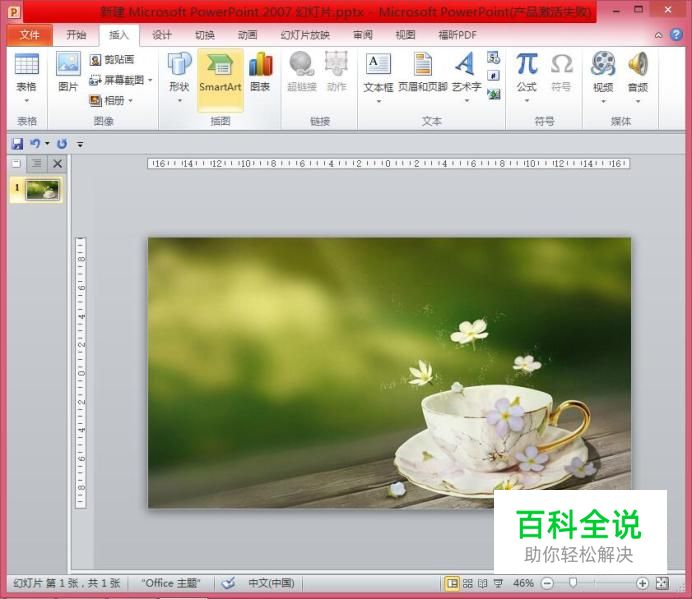Customize the Quick Access Toolbar dropdown
The width and height of the screenshot is (692, 599).
pos(80,144)
